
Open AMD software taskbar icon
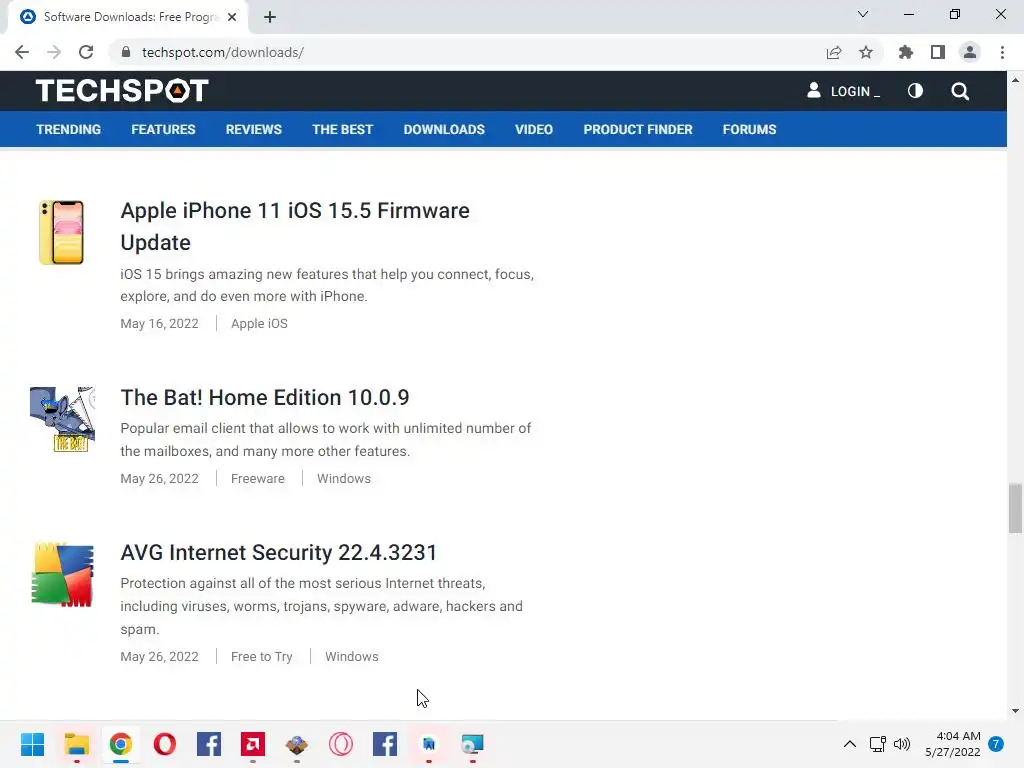pos(253,744)
